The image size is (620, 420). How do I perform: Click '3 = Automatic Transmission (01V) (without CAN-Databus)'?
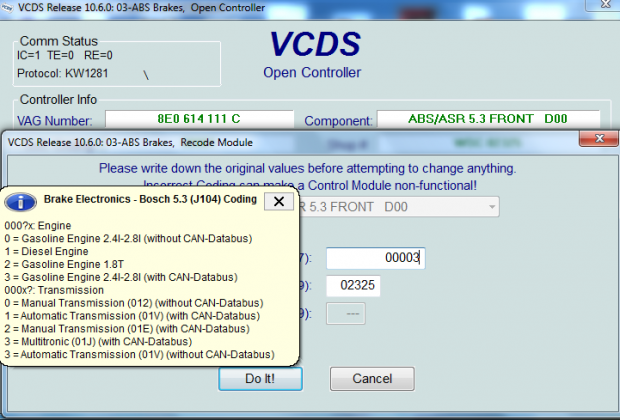click(139, 354)
